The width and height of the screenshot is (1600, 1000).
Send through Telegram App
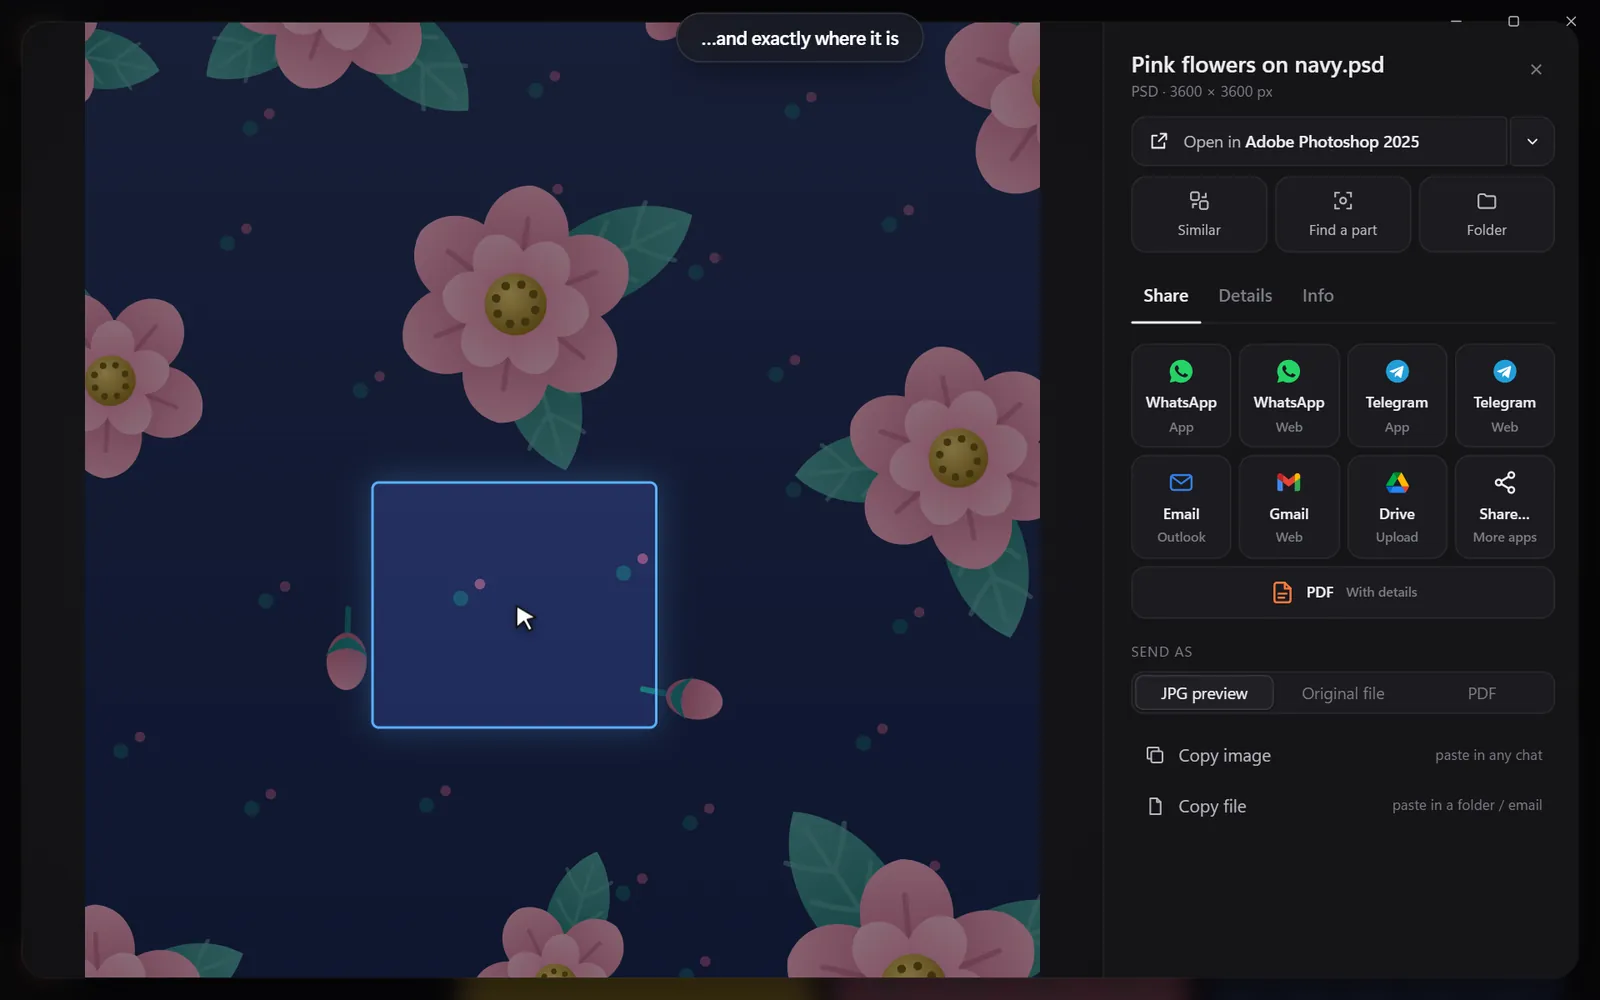click(1397, 395)
